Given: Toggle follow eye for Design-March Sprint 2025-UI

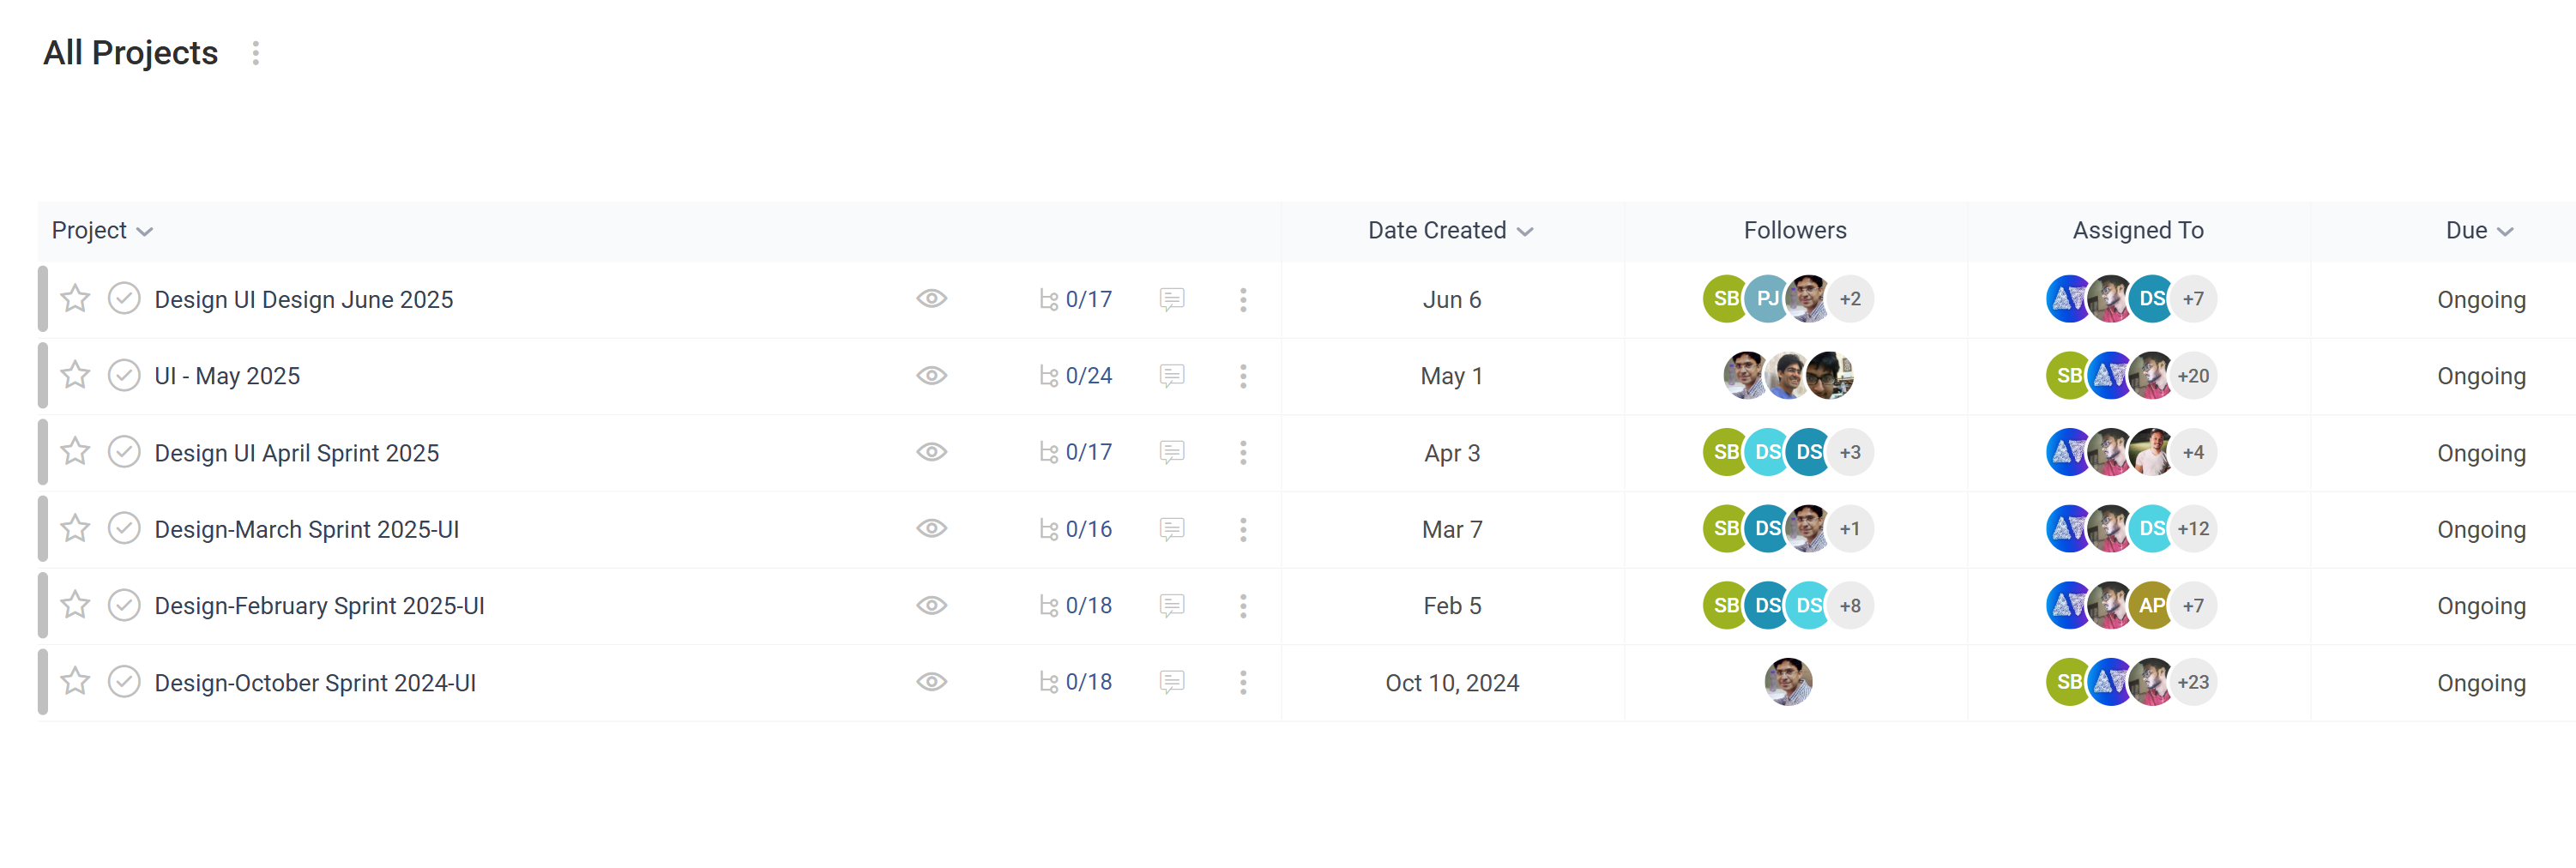Looking at the screenshot, I should 932,529.
